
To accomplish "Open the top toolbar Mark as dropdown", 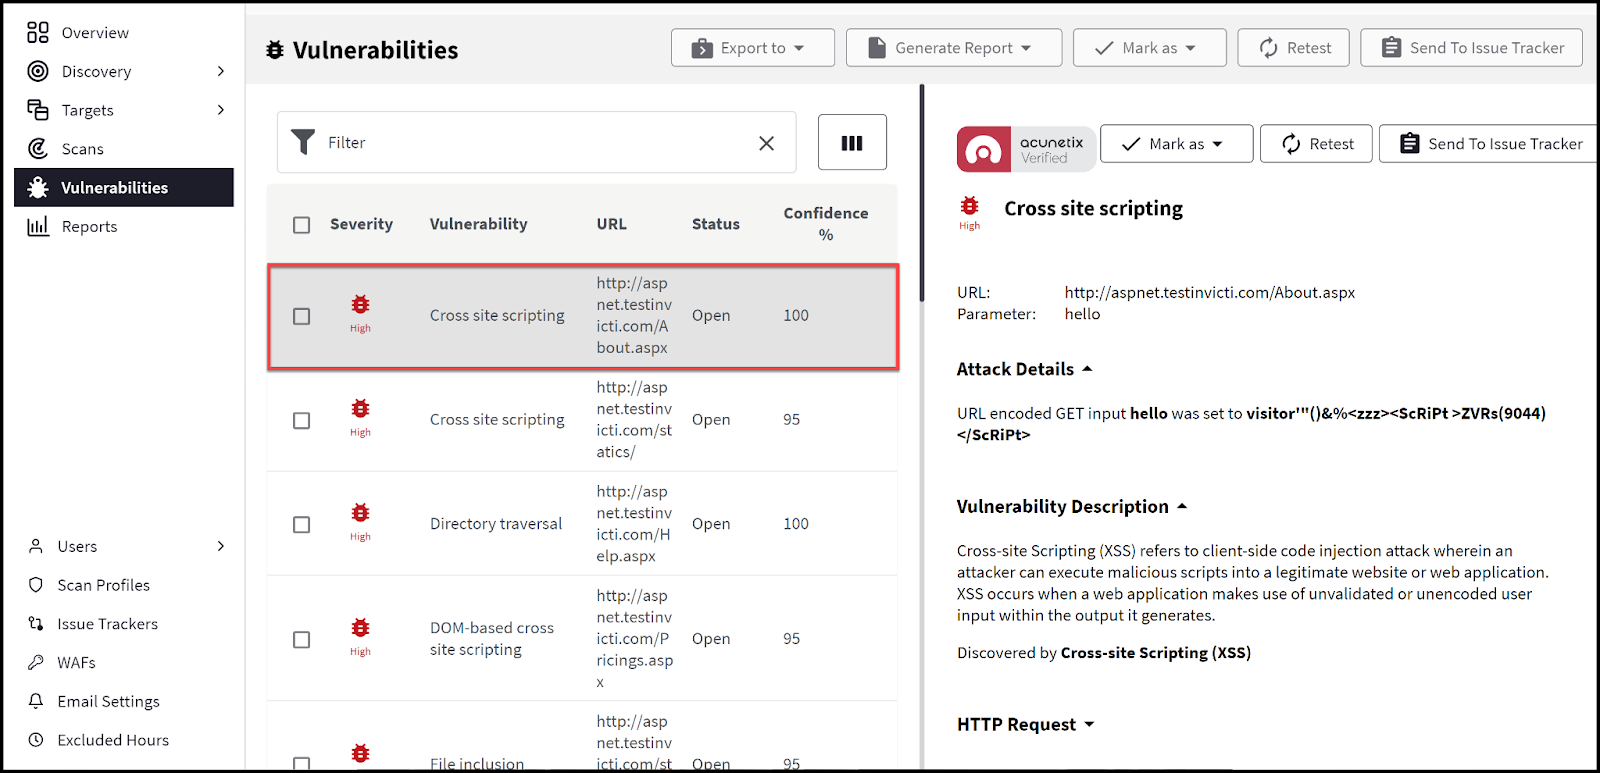I will (x=1150, y=48).
